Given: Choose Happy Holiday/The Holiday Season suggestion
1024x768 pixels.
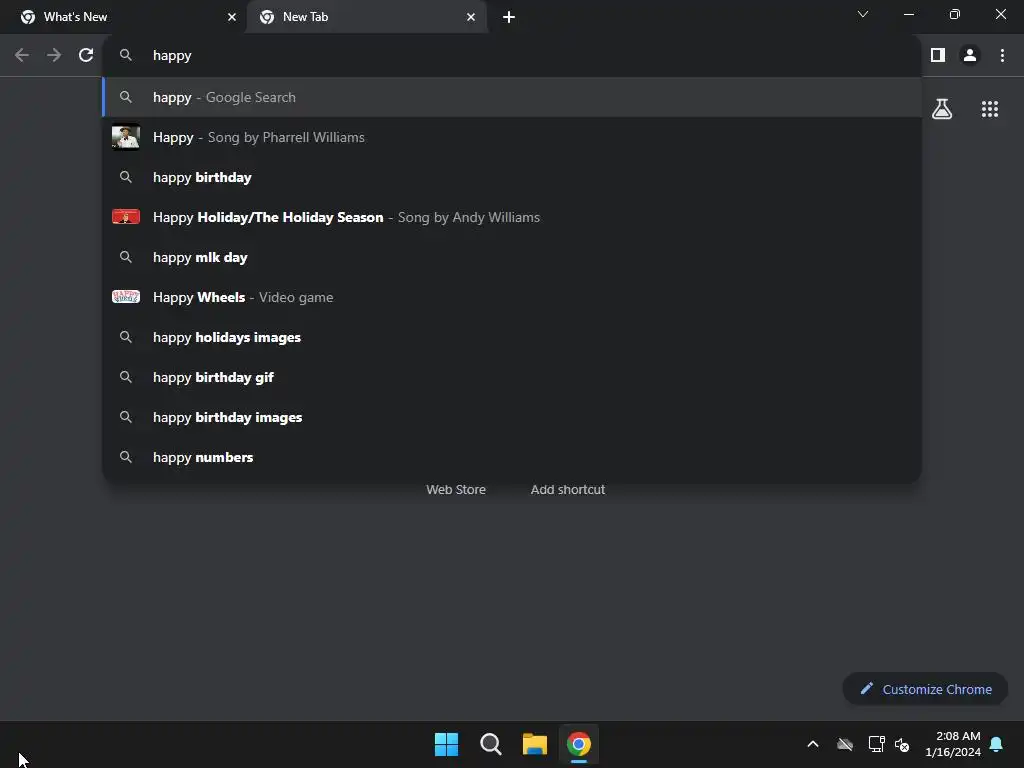Looking at the screenshot, I should coord(511,217).
